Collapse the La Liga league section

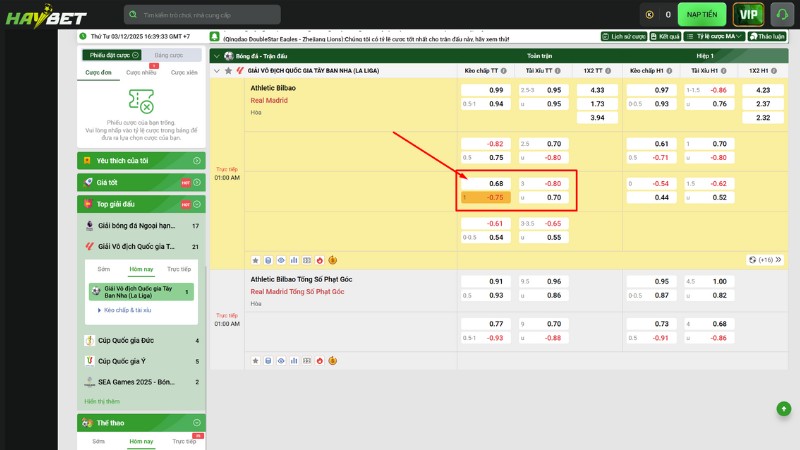217,72
